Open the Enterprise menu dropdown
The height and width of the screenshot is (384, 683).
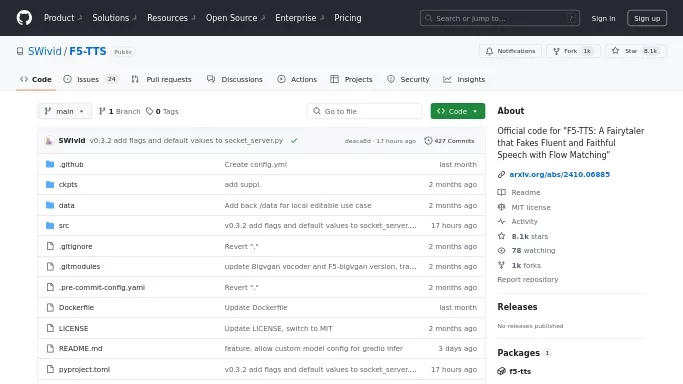[x=299, y=18]
